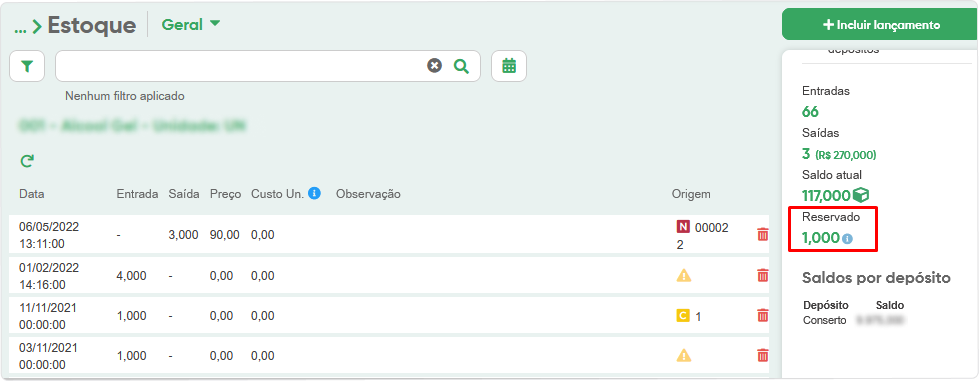The image size is (979, 381).
Task: Run search with the magnifier icon
Action: 461,66
